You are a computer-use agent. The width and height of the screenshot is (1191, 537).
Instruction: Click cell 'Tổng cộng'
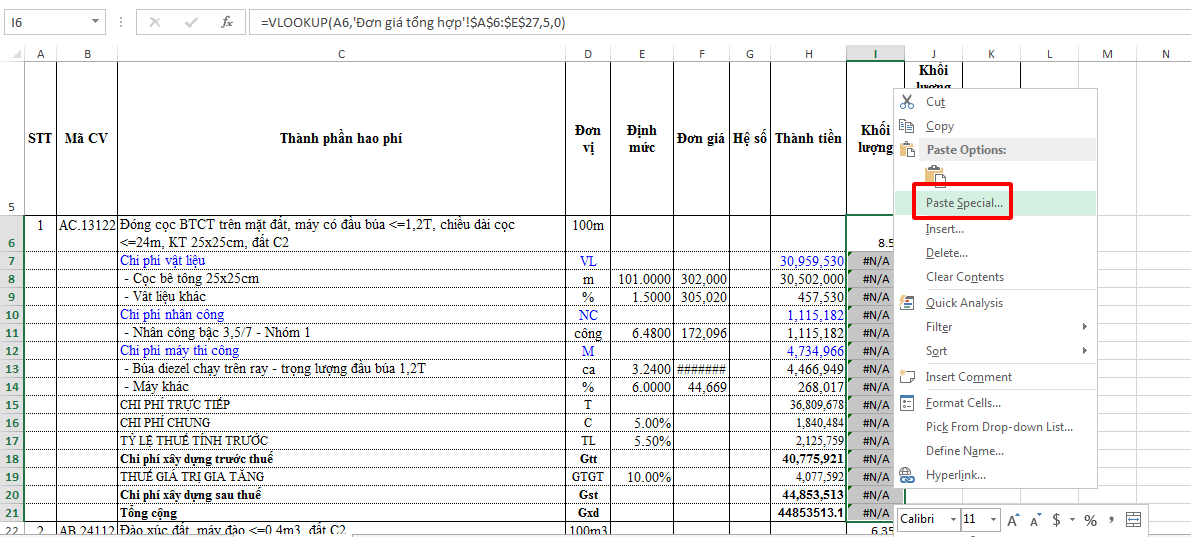[341, 513]
